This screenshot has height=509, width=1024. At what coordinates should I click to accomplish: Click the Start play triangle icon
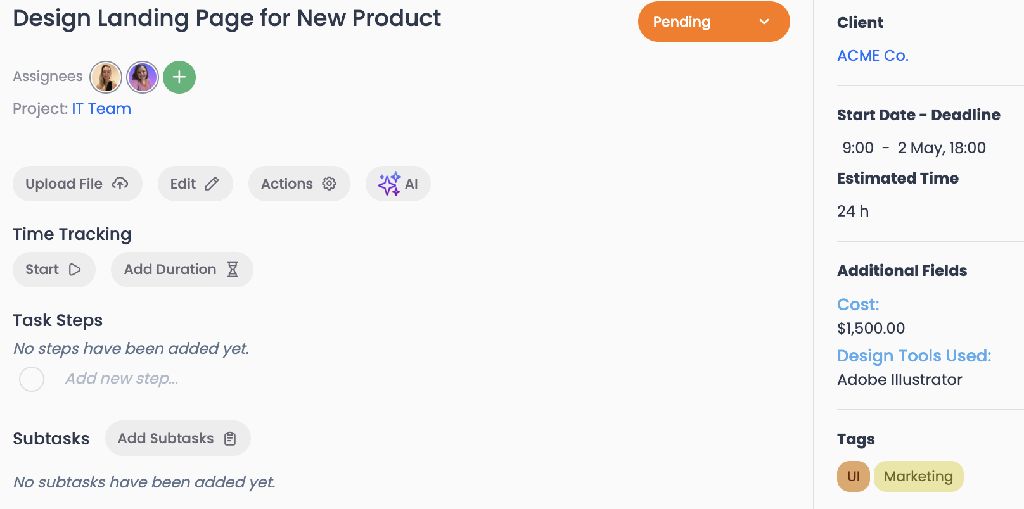(75, 269)
